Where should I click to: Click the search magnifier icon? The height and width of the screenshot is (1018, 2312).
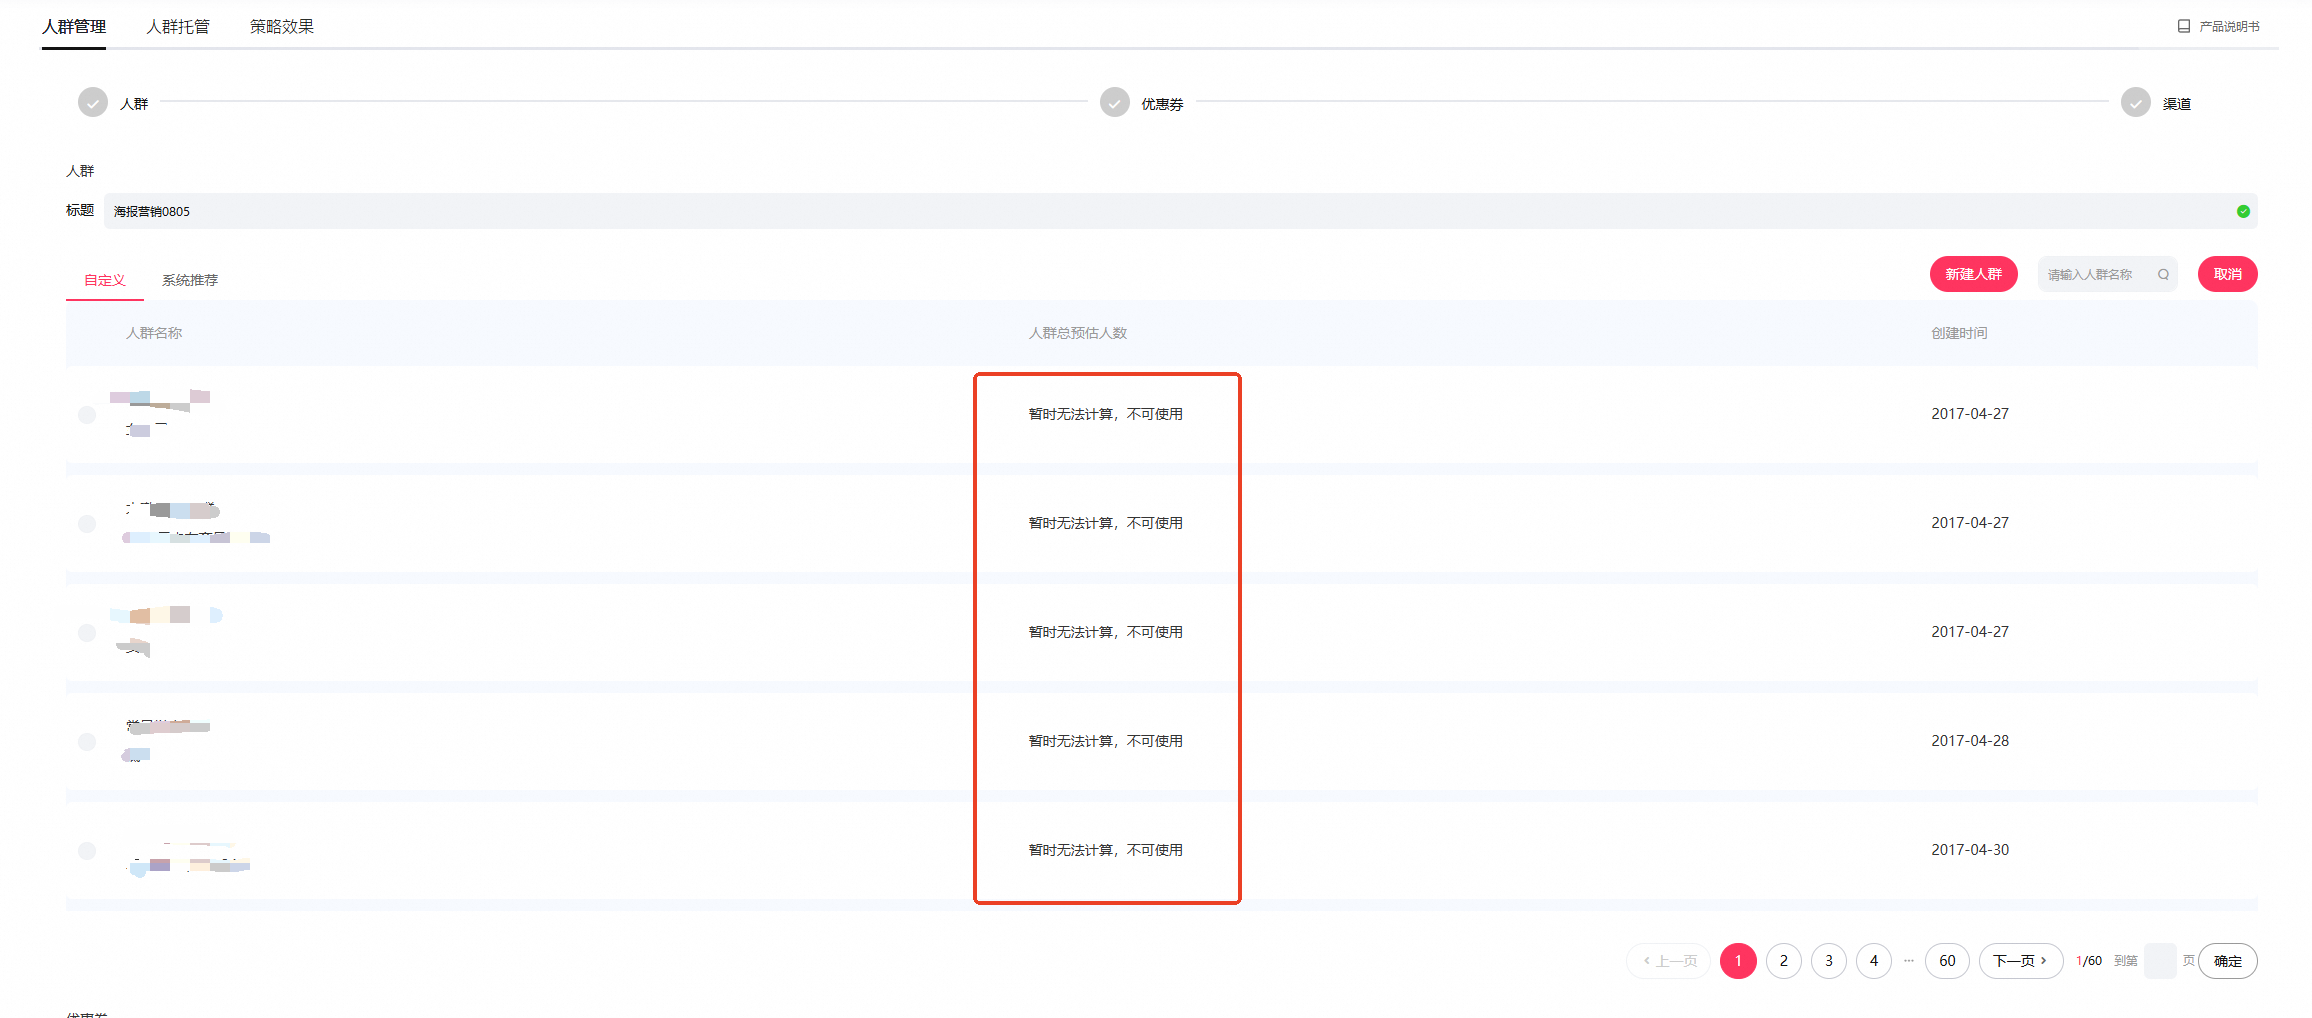pyautogui.click(x=2163, y=275)
